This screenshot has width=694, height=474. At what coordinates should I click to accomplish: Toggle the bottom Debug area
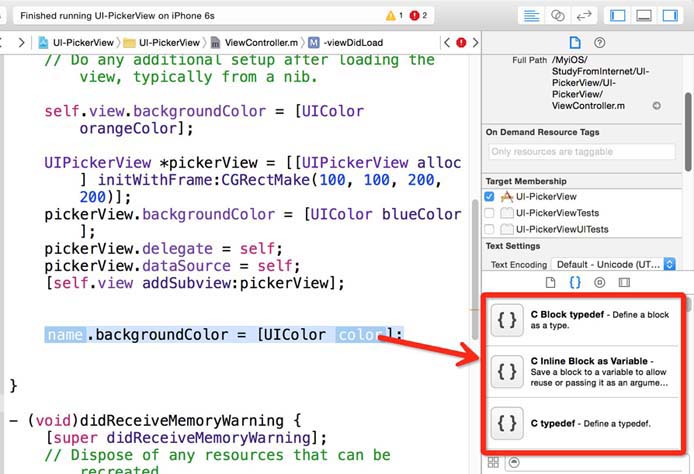tap(645, 16)
